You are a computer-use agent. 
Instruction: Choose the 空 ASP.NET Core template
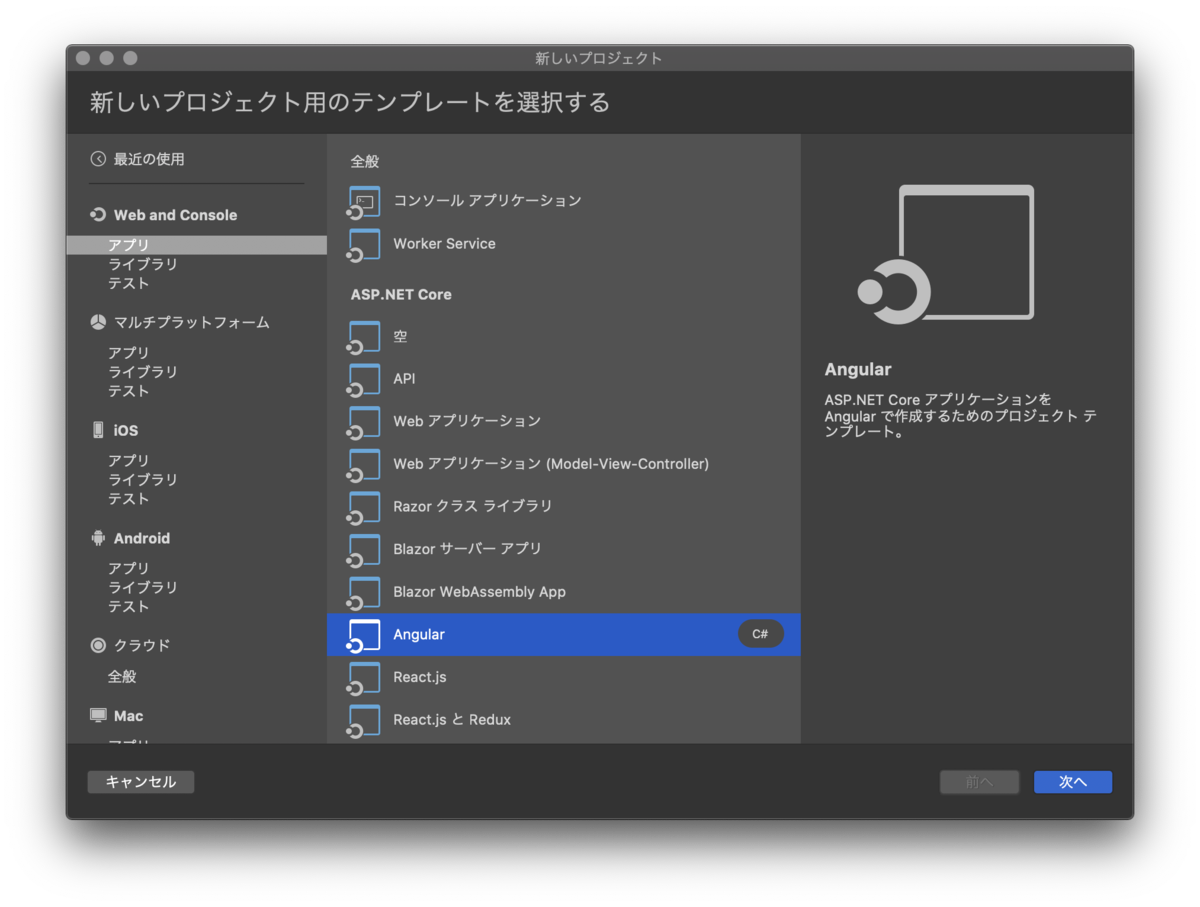[x=564, y=337]
